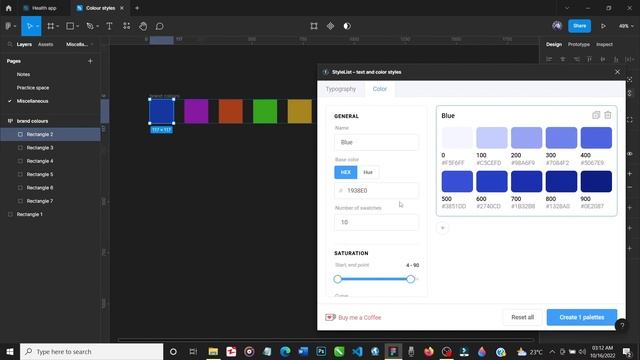Click the Number of swatches field
Viewport: 640px width, 360px height.
pos(376,222)
